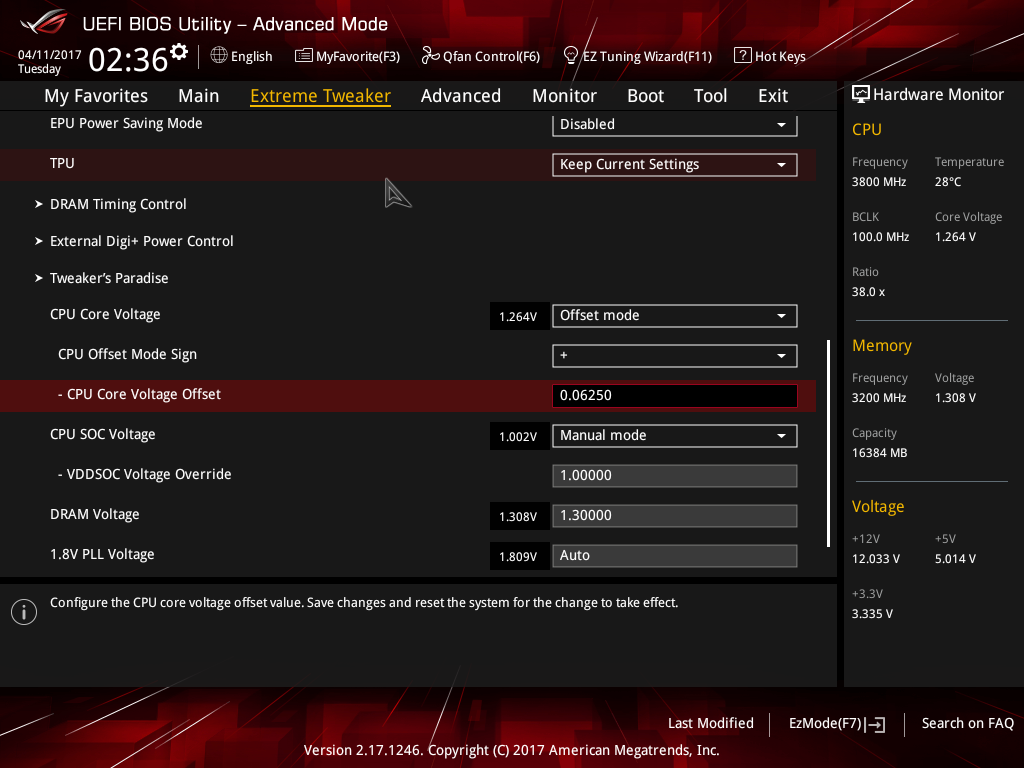1024x768 pixels.
Task: Click the globe language icon
Action: click(x=219, y=56)
